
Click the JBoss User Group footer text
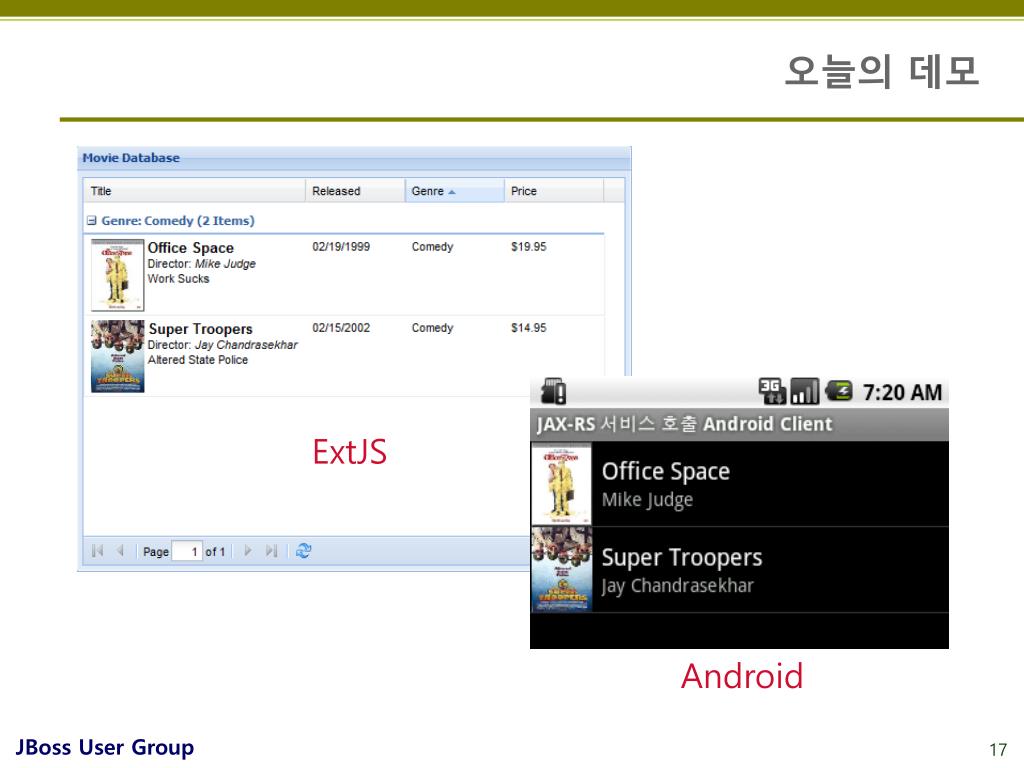(104, 747)
